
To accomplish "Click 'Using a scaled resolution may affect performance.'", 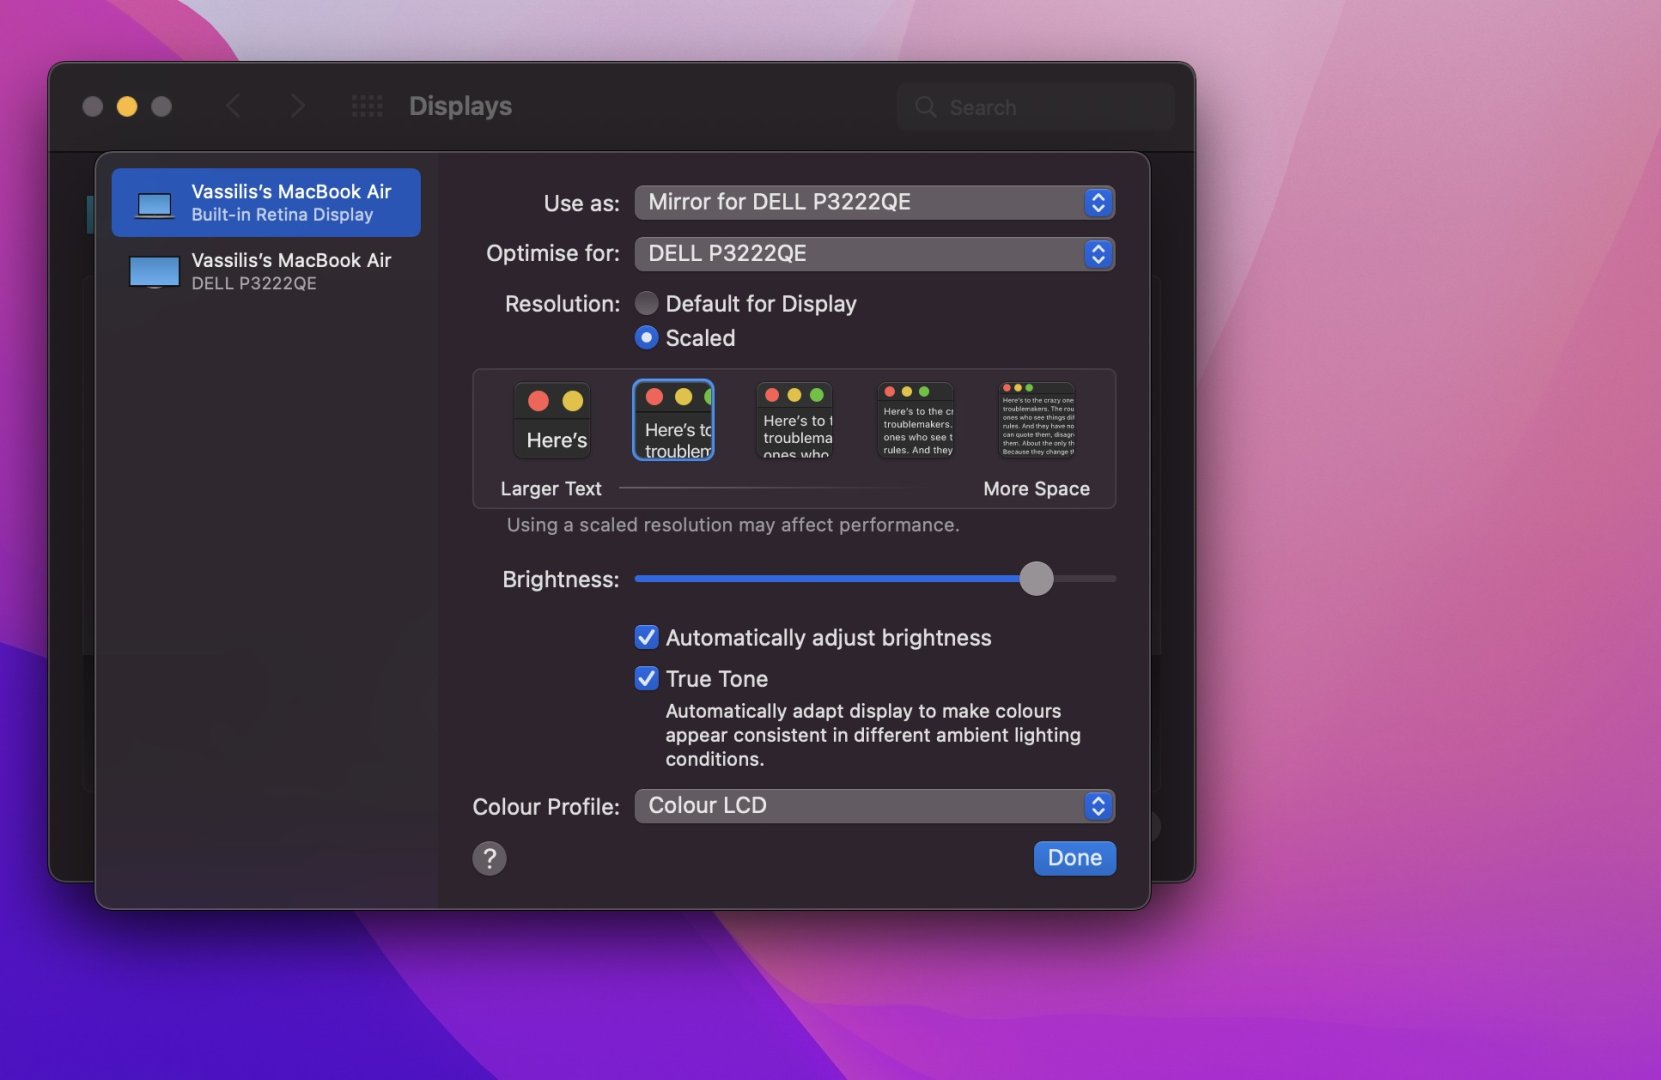I will coord(733,525).
